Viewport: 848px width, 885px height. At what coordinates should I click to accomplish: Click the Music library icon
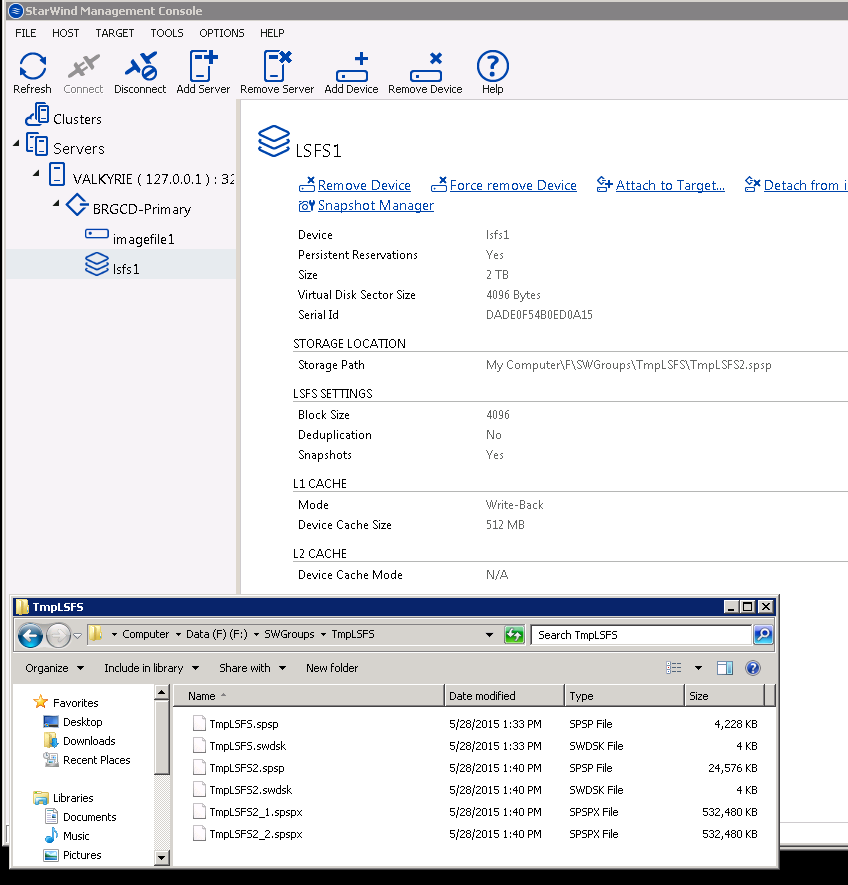tap(51, 835)
